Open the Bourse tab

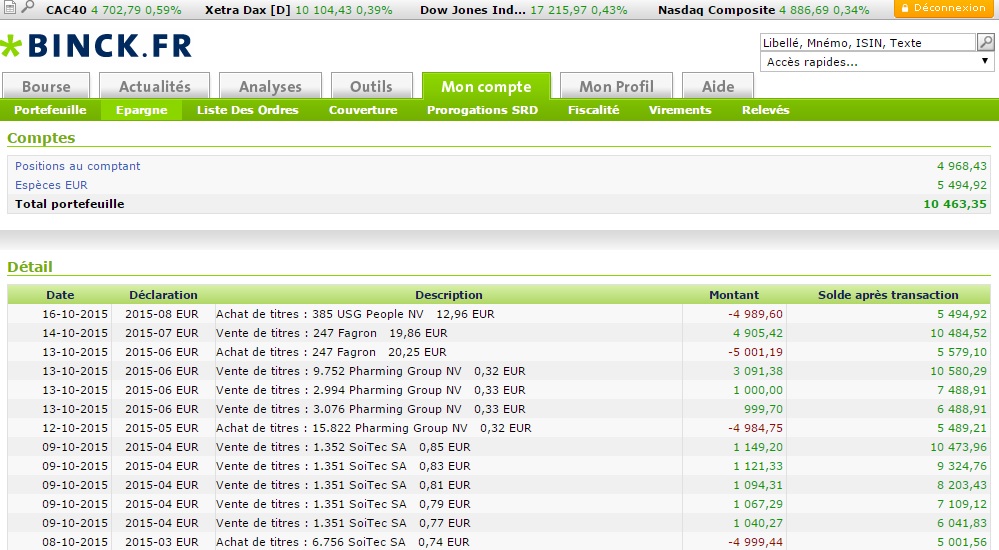coord(46,87)
